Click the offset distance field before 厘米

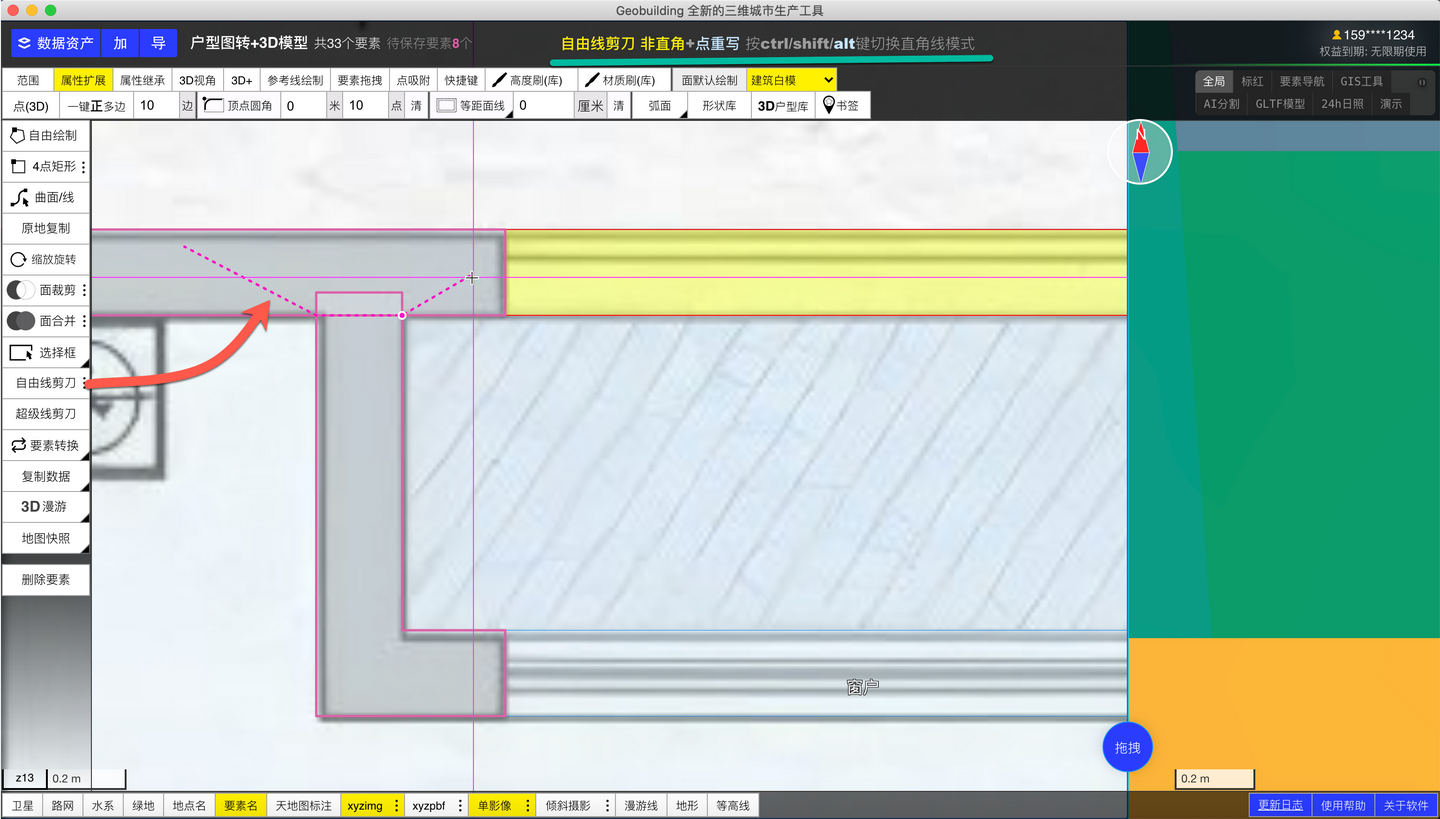[x=543, y=105]
